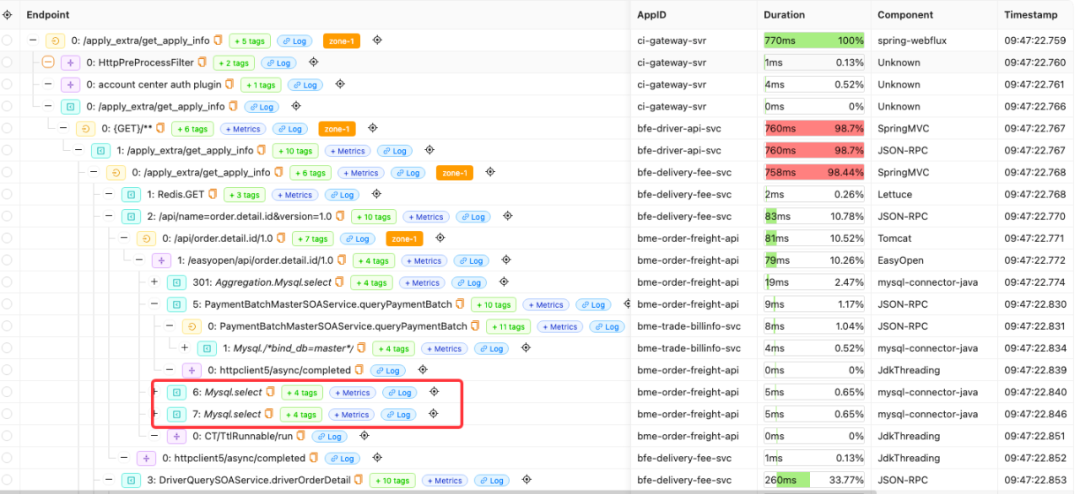
Task: Click the crosshair icon on account center auth plugin row
Action: (x=340, y=84)
